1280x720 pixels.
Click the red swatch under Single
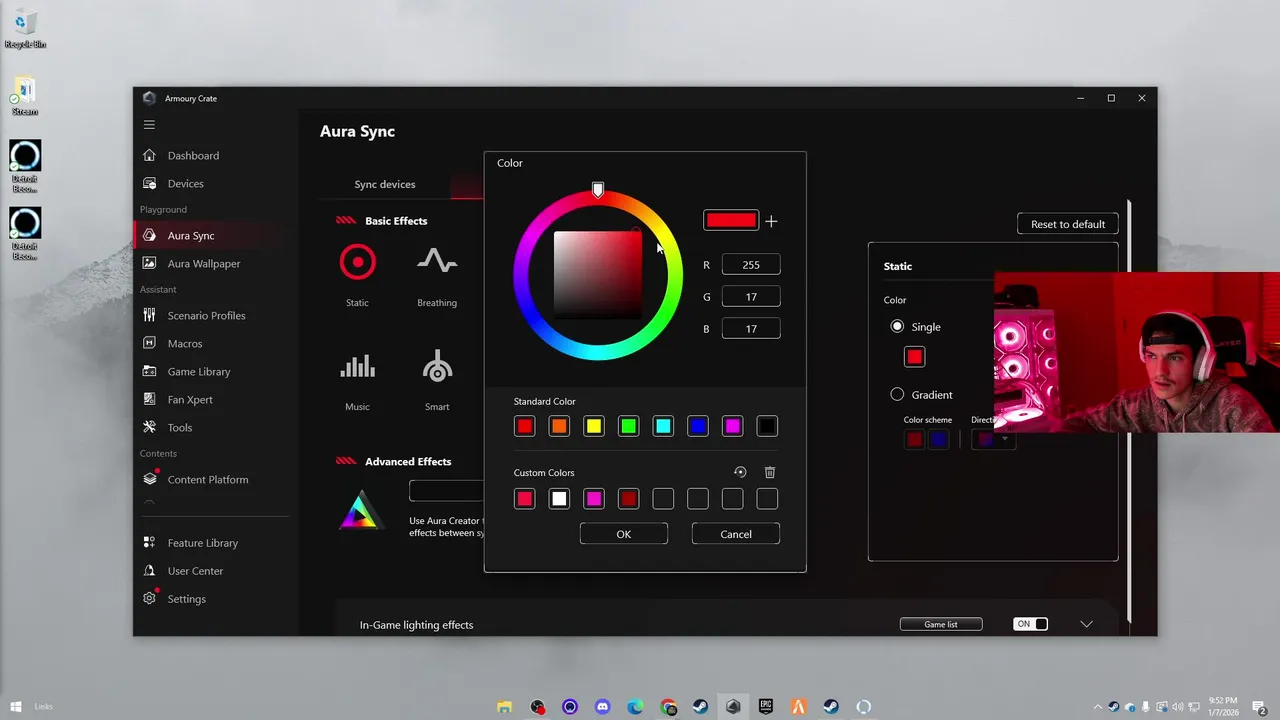[x=914, y=357]
